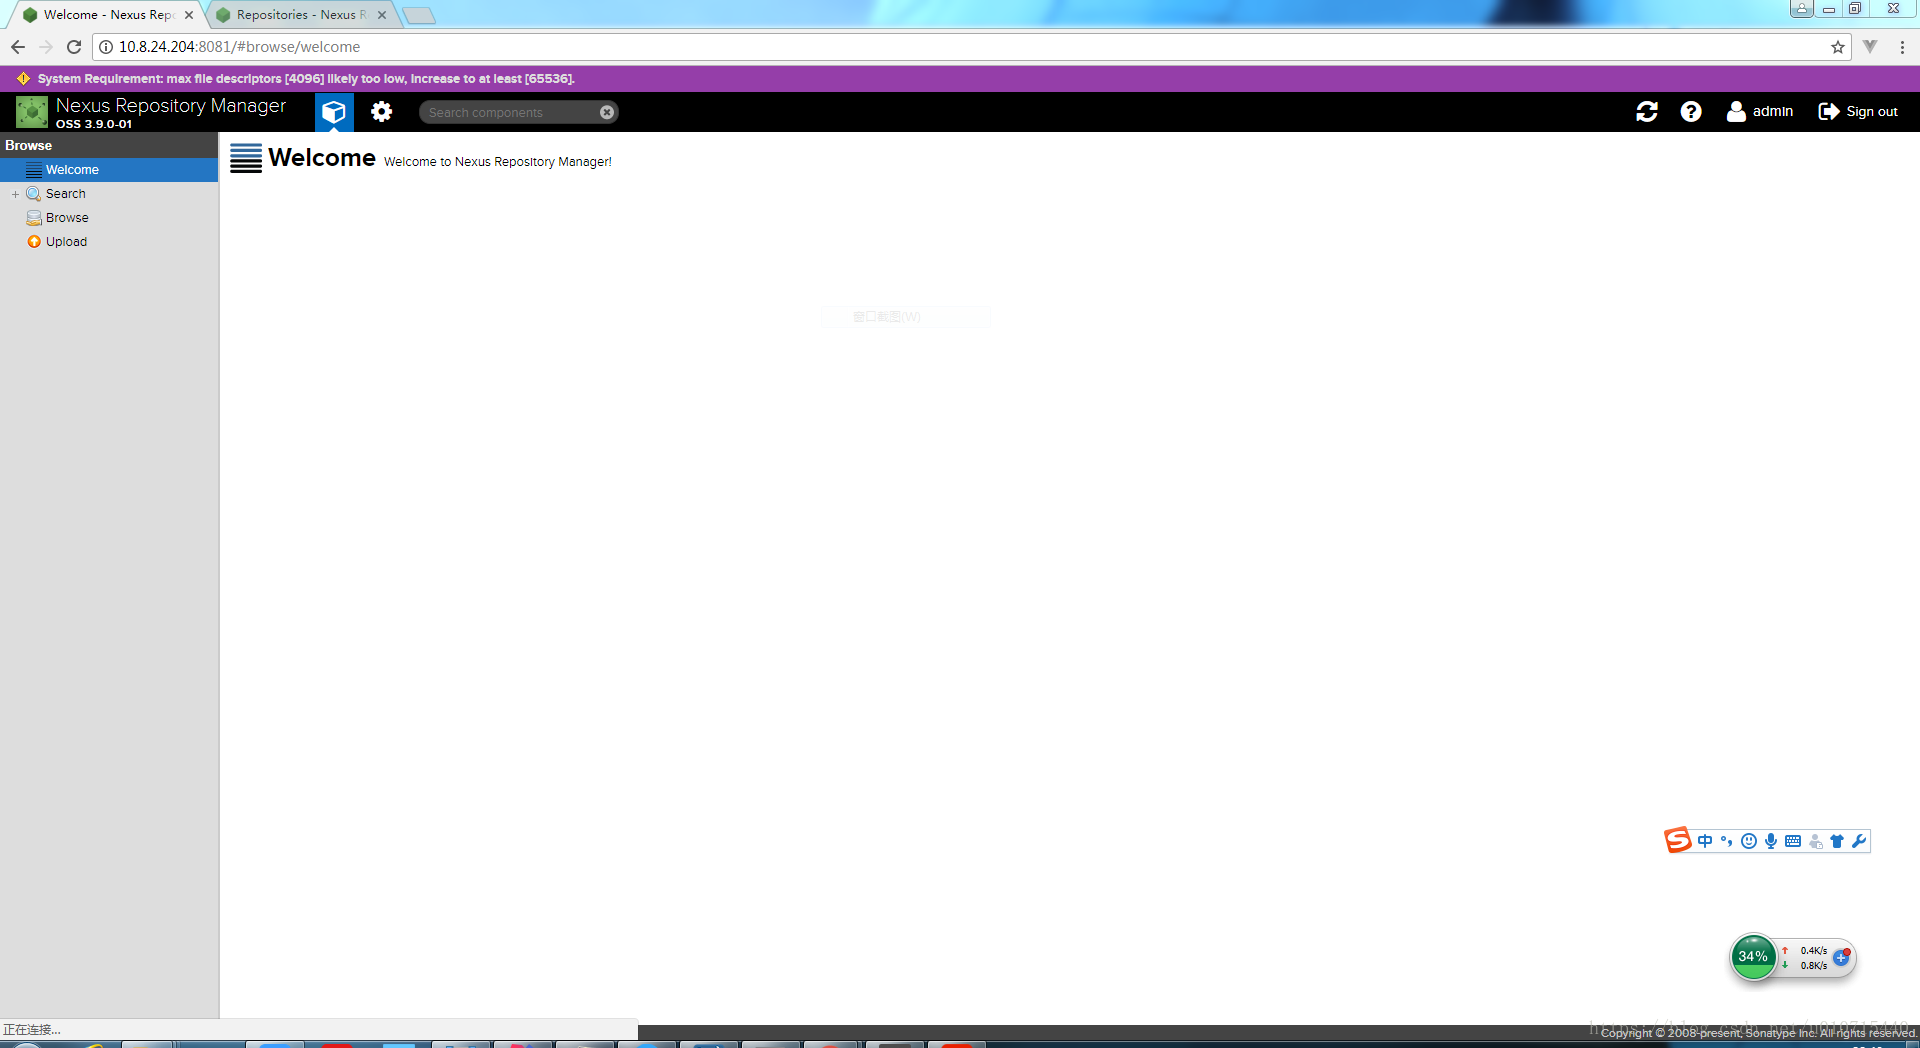Open the IME wrench settings icon
This screenshot has height=1048, width=1920.
click(1859, 841)
